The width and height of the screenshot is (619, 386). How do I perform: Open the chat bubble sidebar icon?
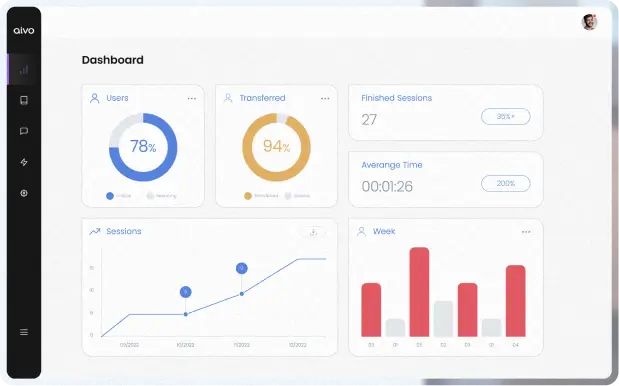[24, 131]
